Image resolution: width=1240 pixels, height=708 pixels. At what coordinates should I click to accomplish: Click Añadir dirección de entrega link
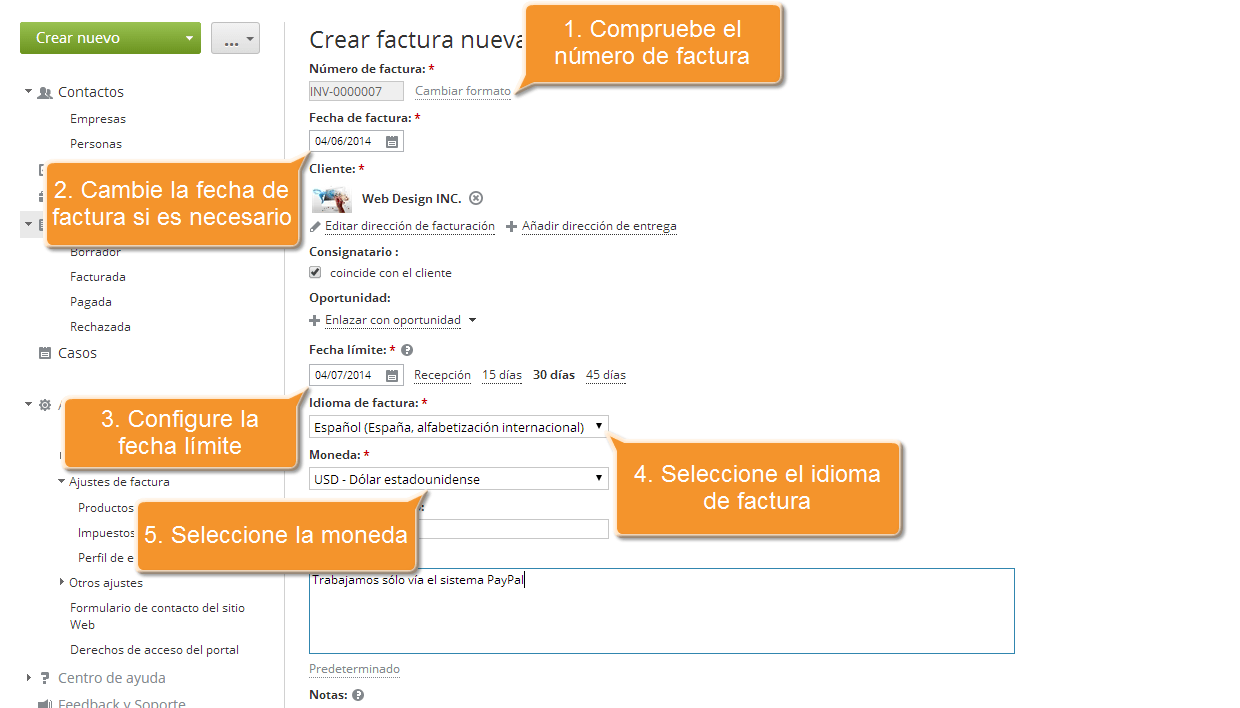click(599, 226)
